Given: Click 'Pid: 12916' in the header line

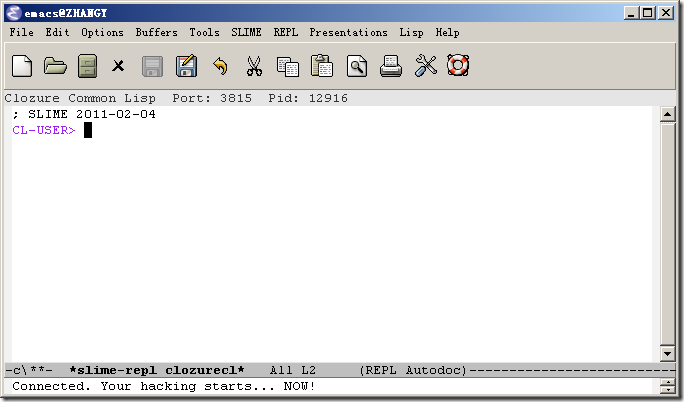Looking at the screenshot, I should point(308,98).
